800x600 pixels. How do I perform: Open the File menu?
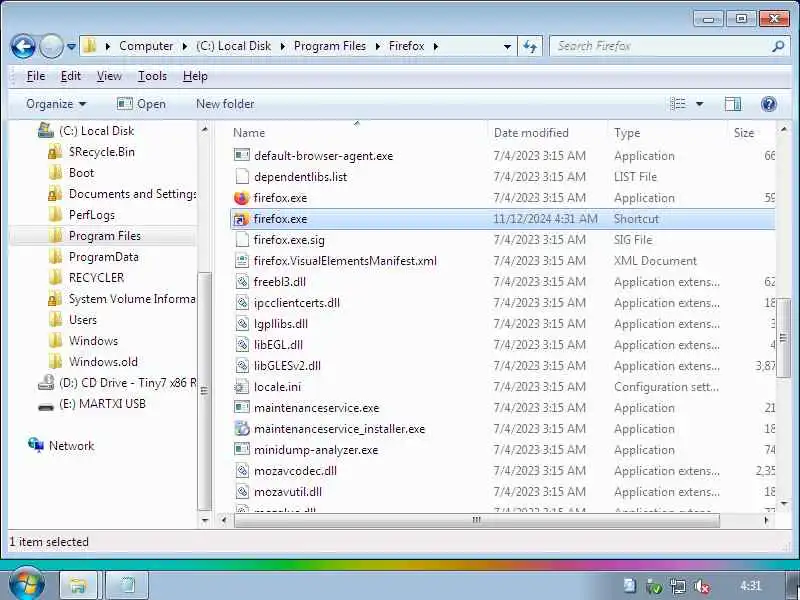point(36,76)
